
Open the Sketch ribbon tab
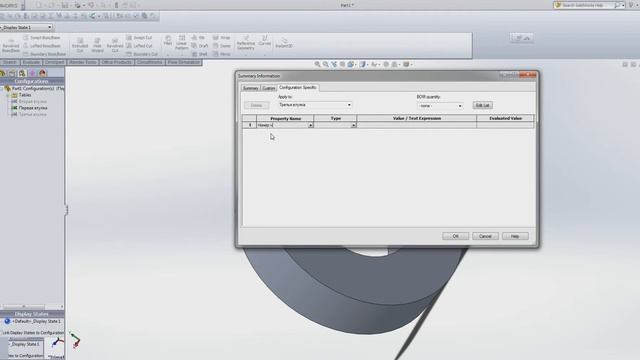coord(10,62)
